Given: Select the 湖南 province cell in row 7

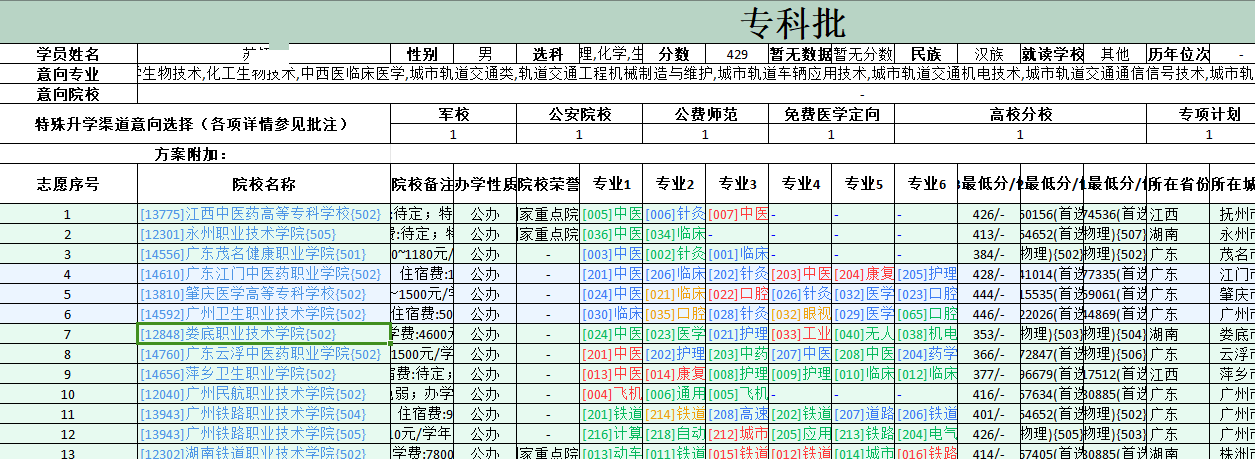Looking at the screenshot, I should pos(1178,334).
